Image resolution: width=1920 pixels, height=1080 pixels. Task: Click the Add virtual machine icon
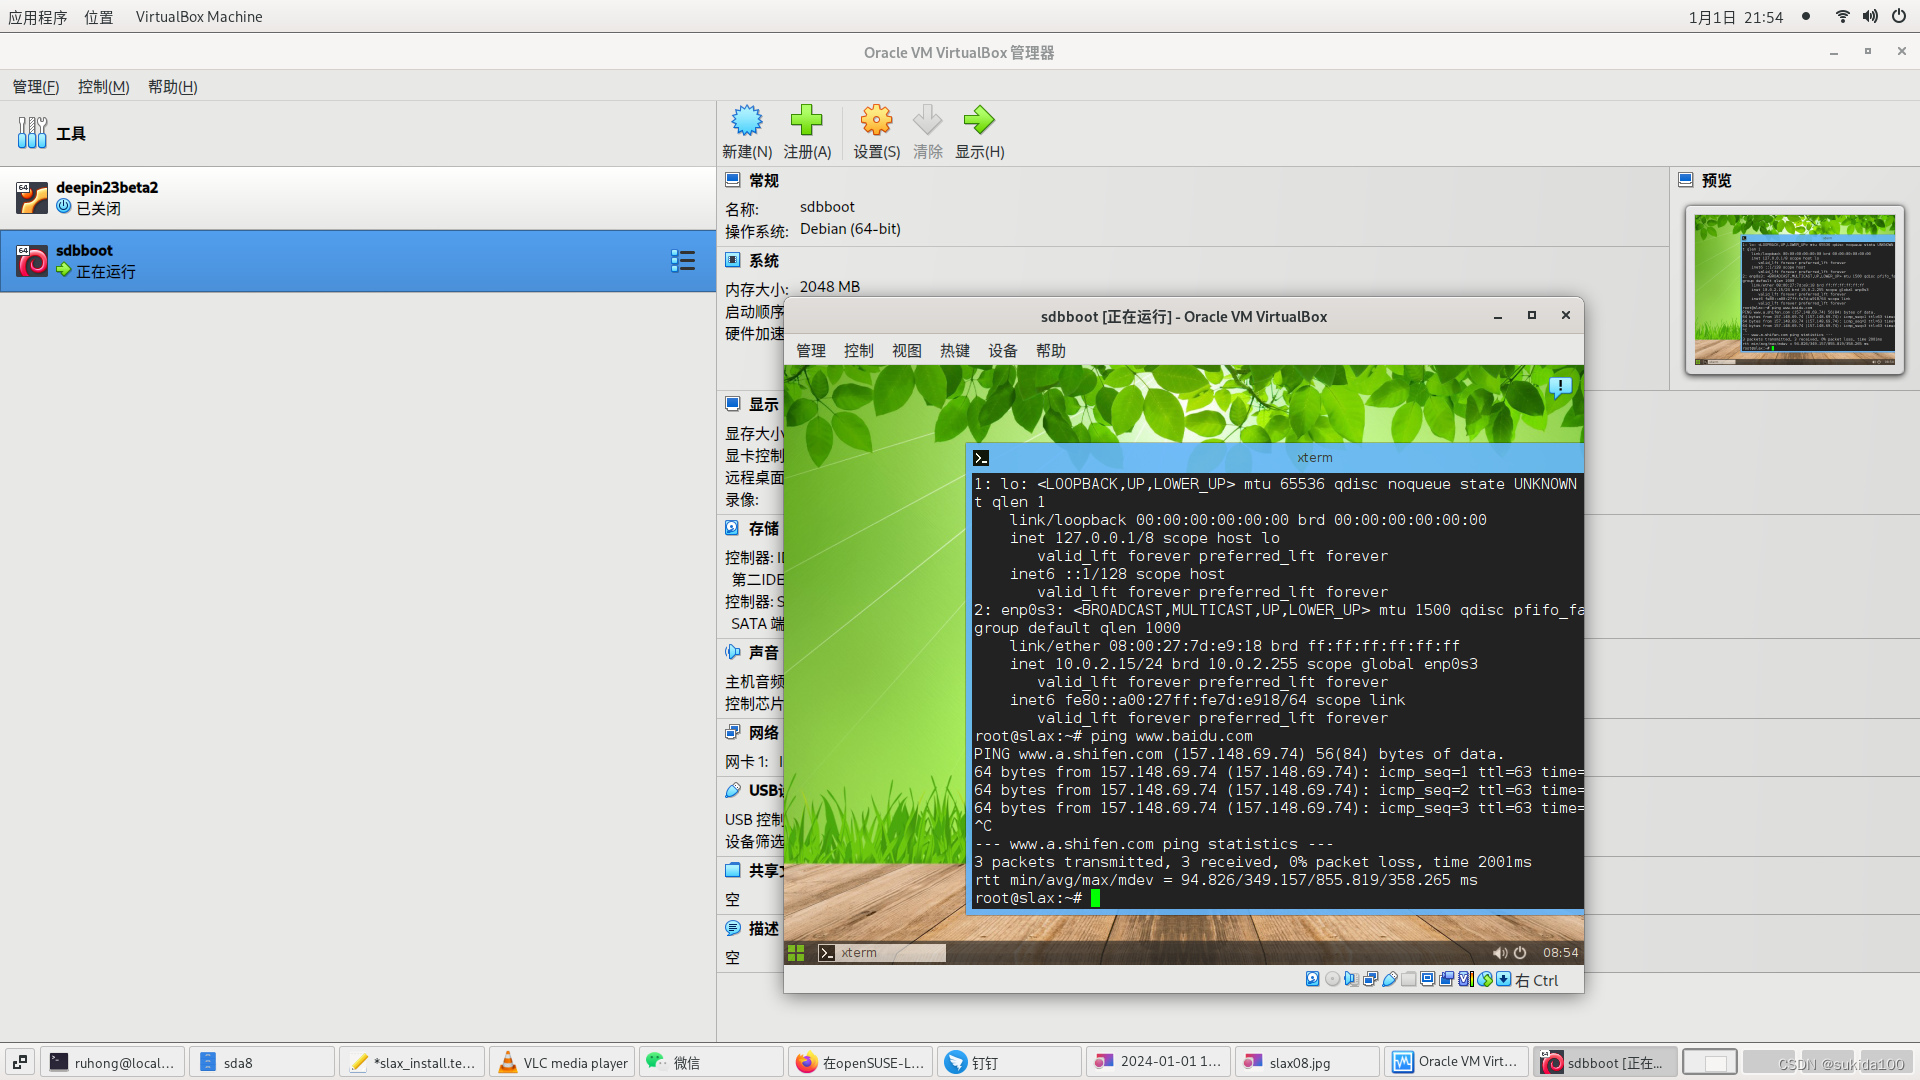coord(804,128)
